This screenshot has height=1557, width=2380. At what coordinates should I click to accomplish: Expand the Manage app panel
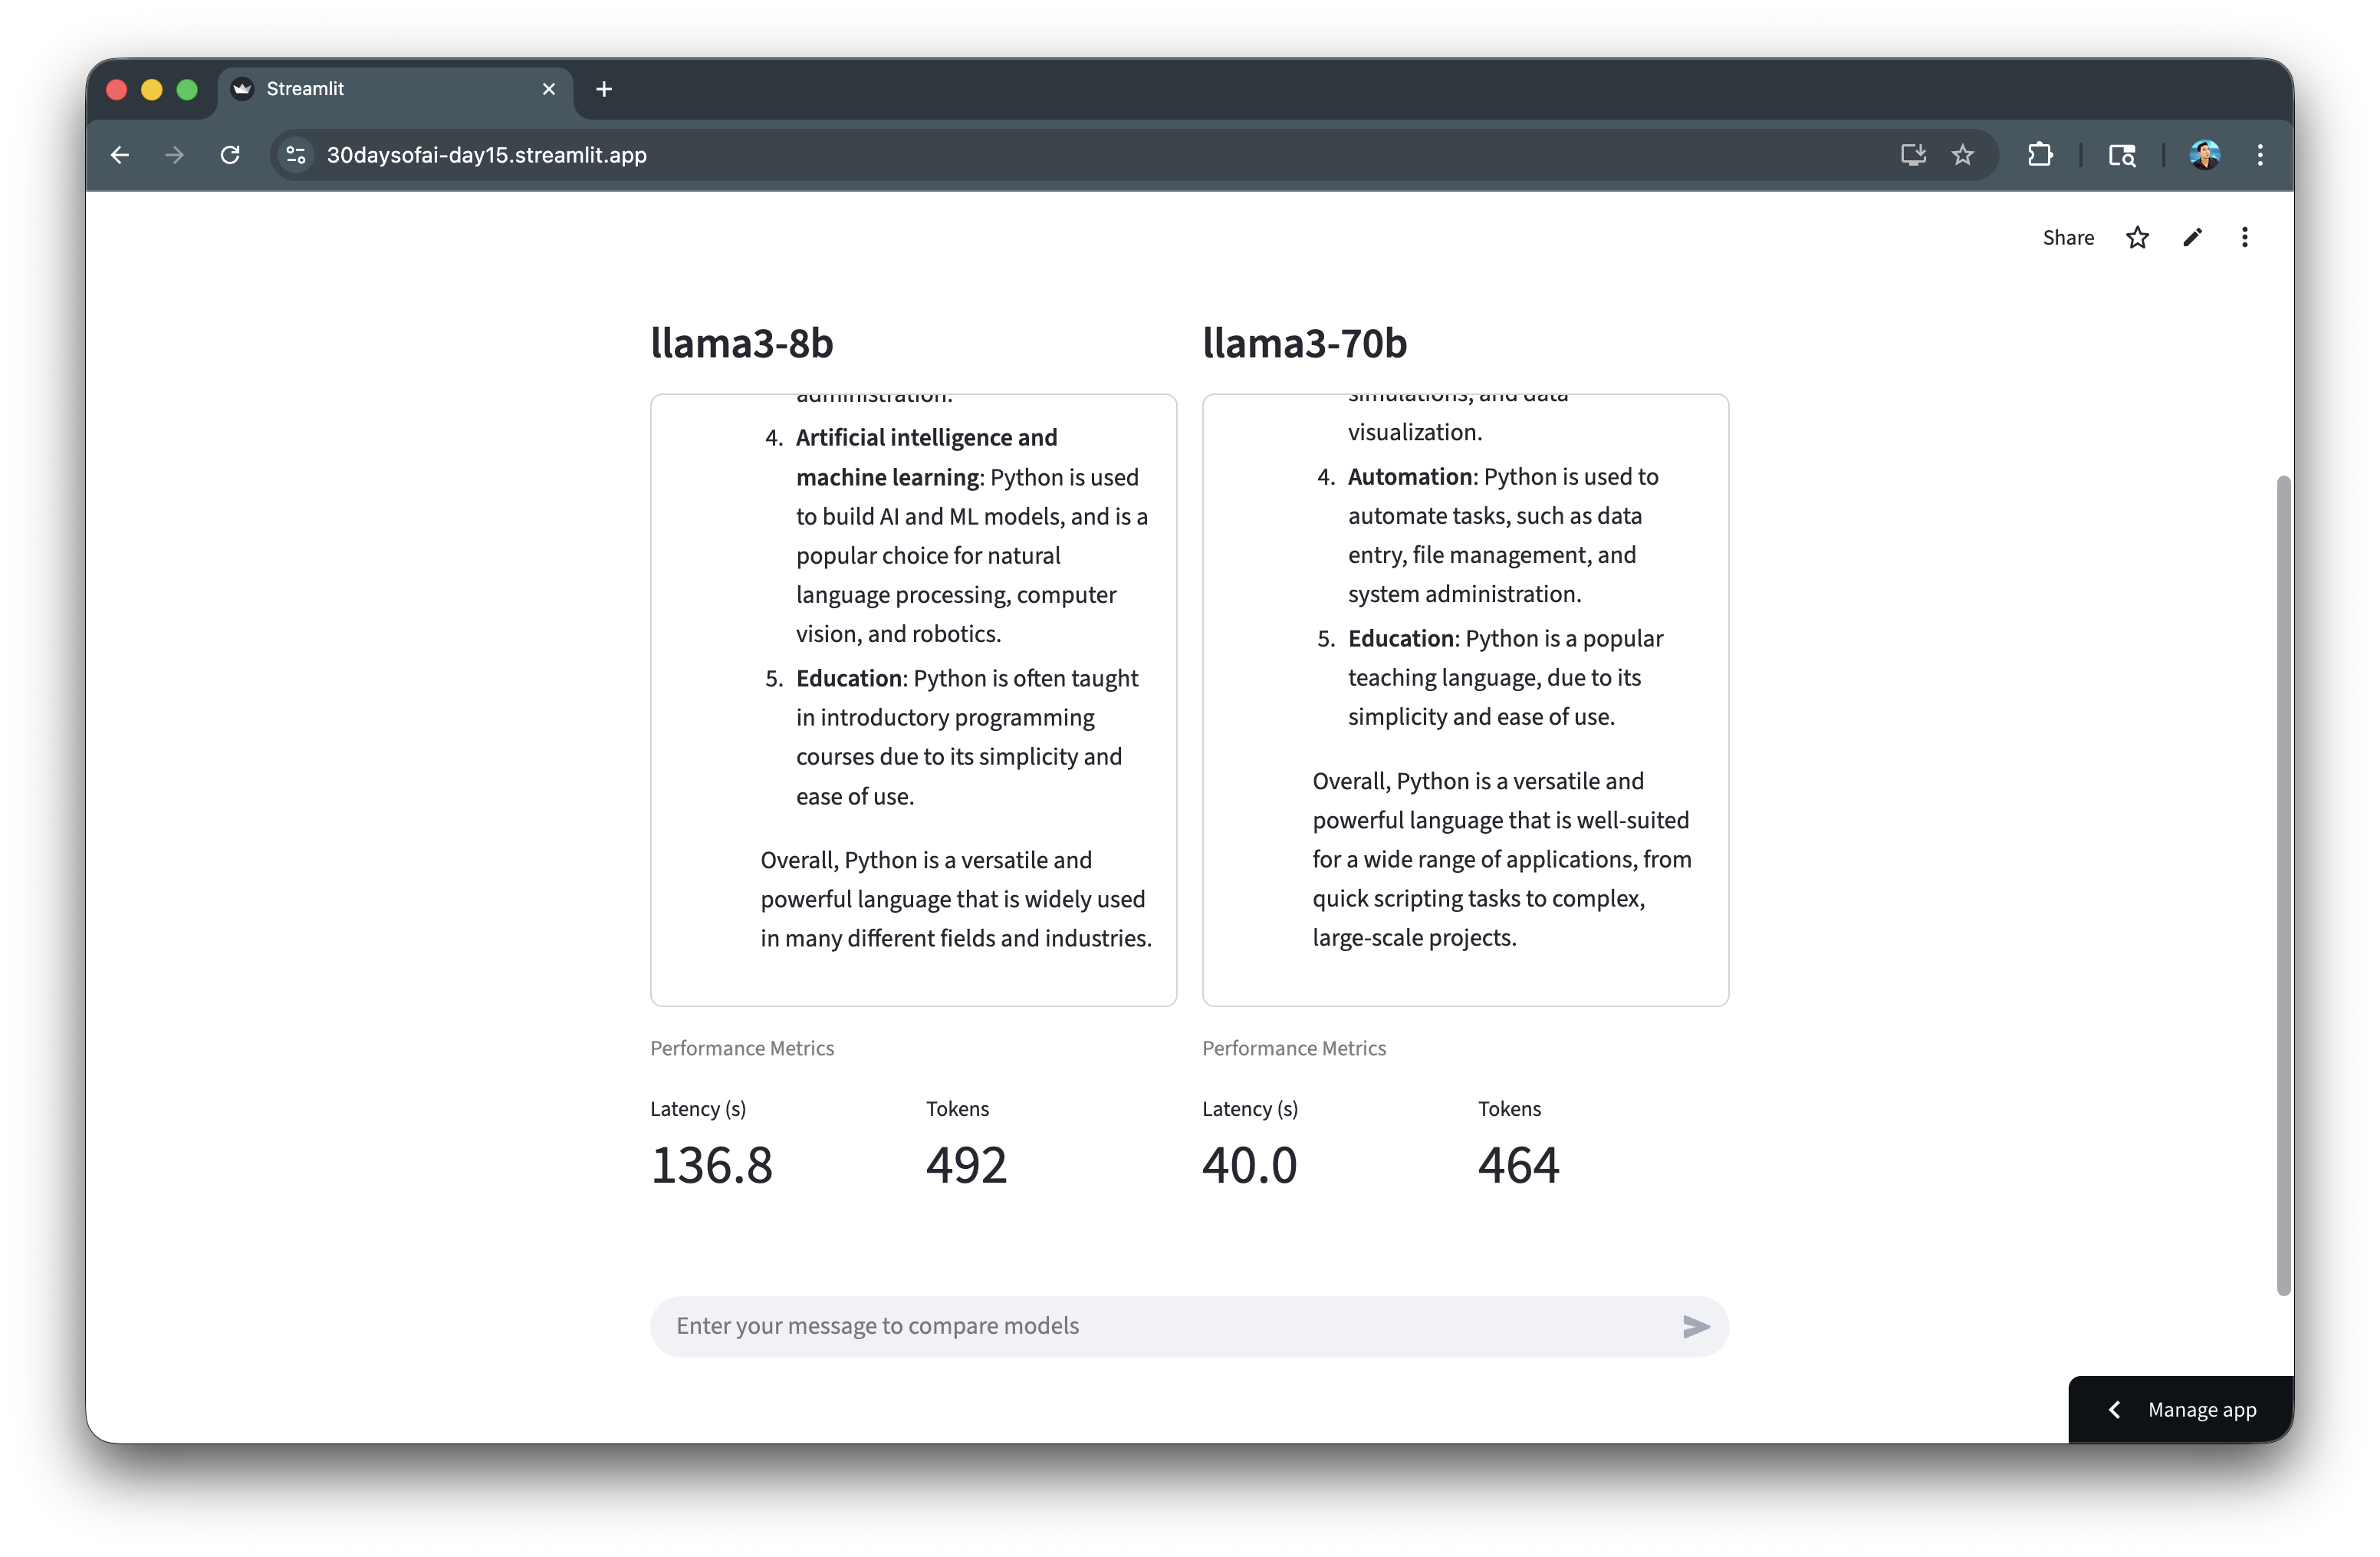tap(2181, 1409)
